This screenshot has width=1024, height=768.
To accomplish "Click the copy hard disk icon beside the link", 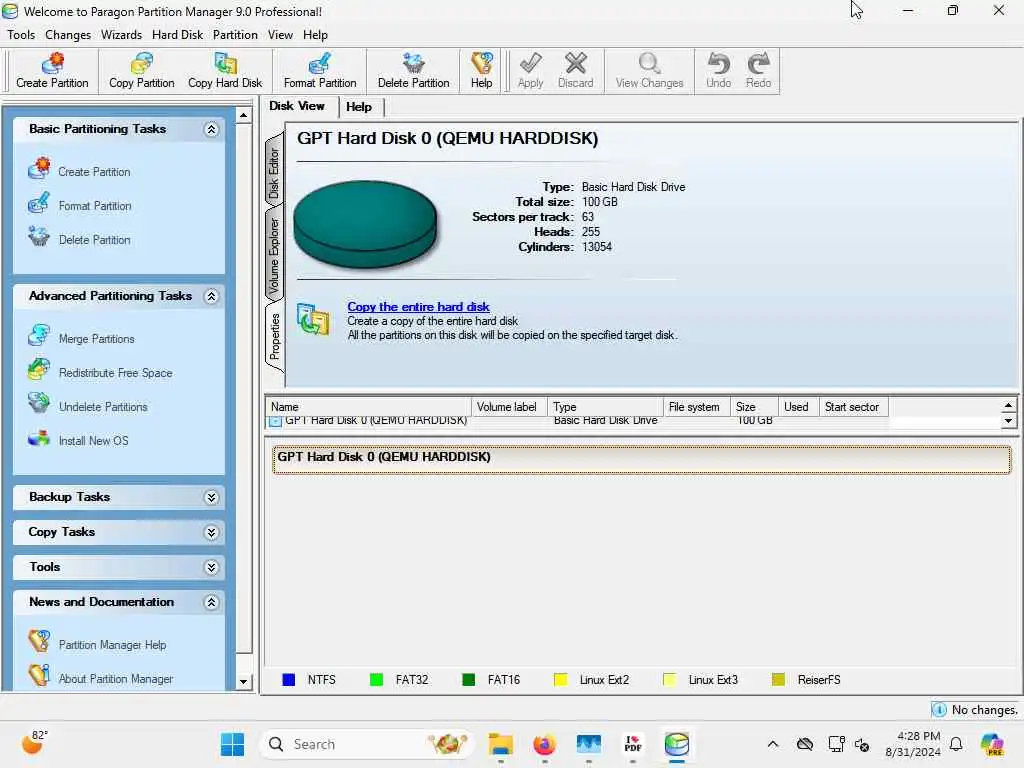I will [x=313, y=319].
